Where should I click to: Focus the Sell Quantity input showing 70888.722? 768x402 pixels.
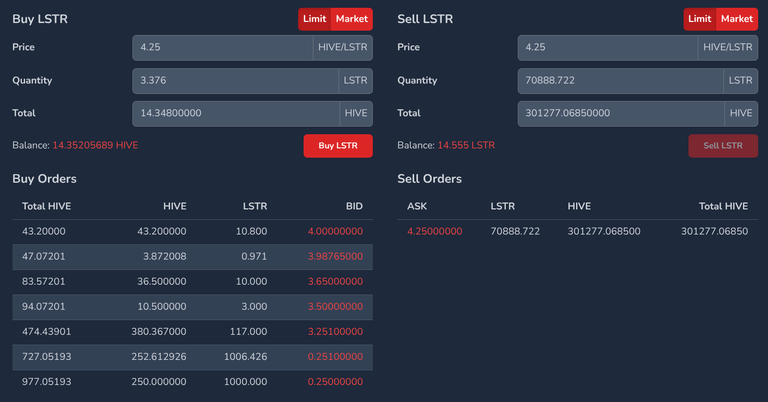point(621,81)
